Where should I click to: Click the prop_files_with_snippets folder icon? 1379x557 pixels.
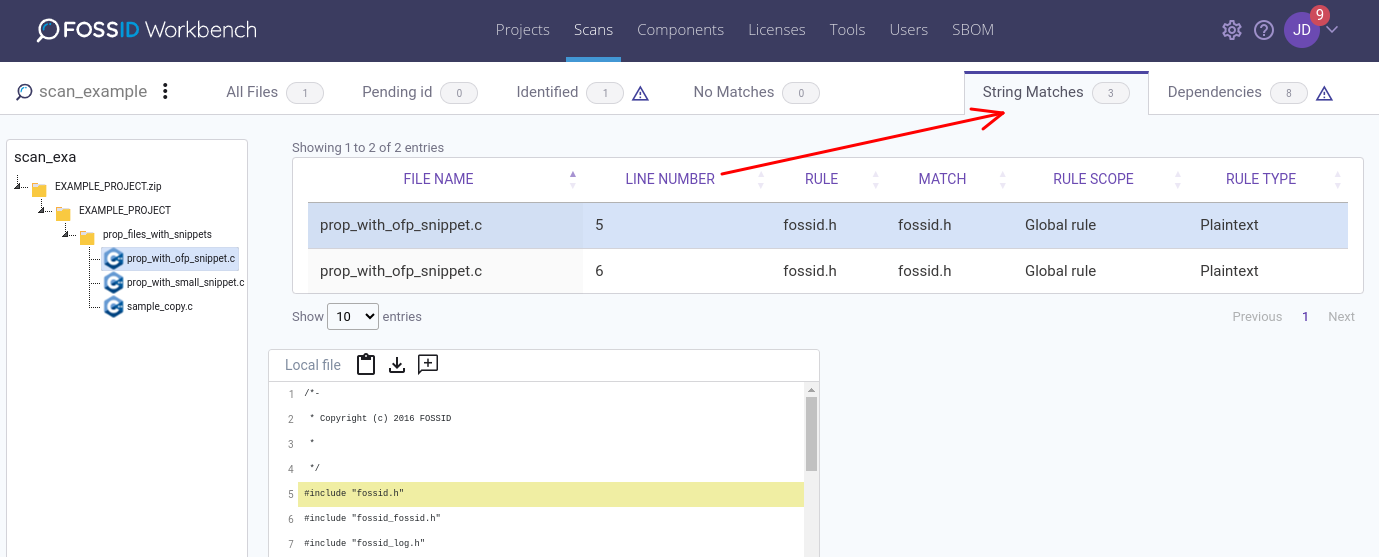[x=87, y=236]
